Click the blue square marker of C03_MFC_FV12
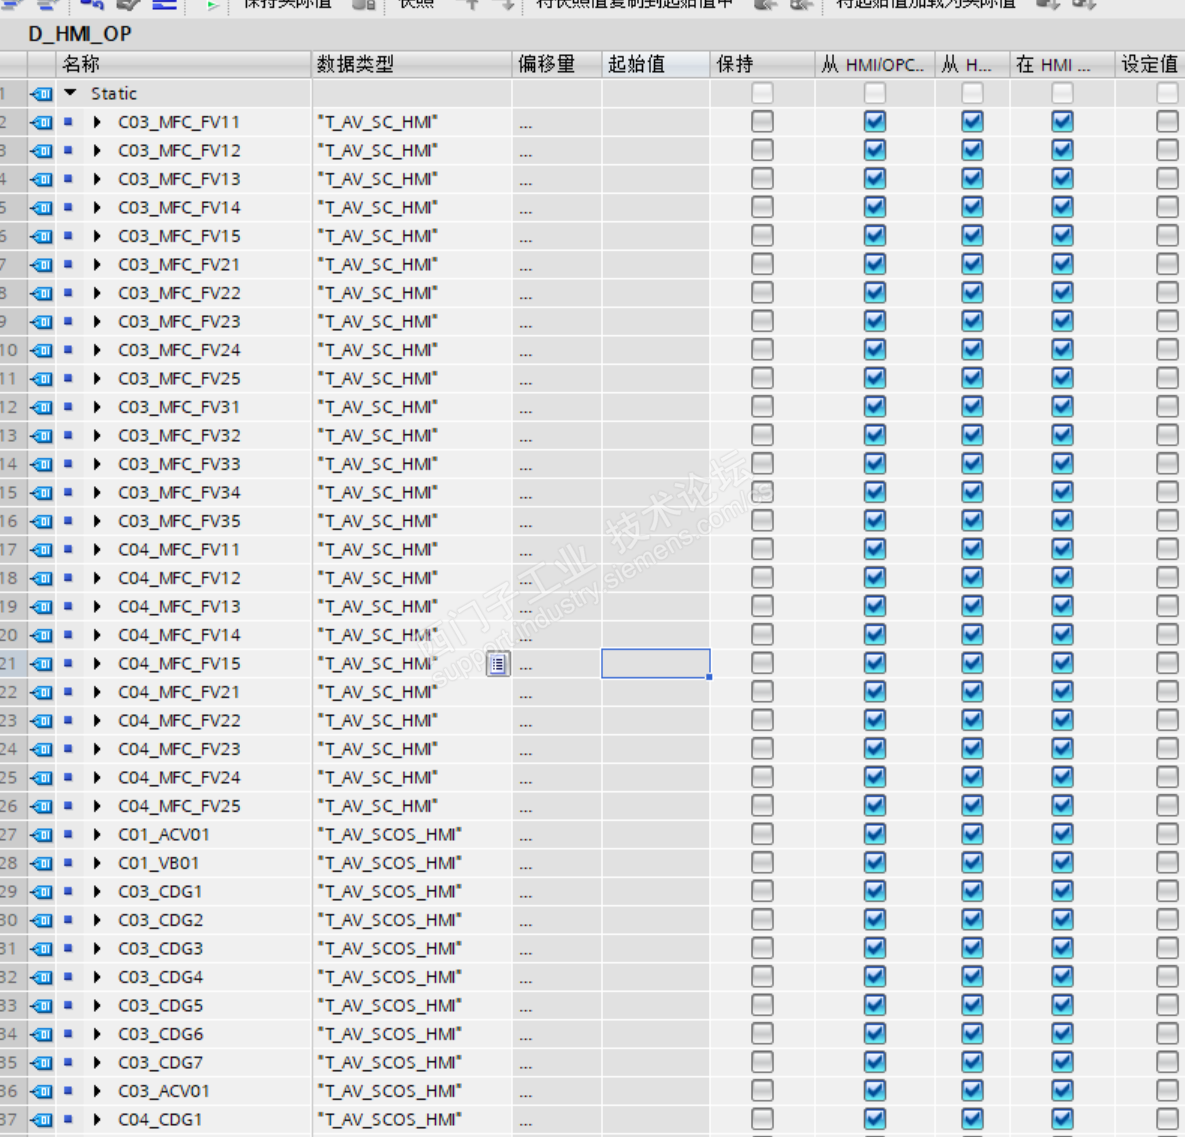The height and width of the screenshot is (1137, 1185). (68, 150)
